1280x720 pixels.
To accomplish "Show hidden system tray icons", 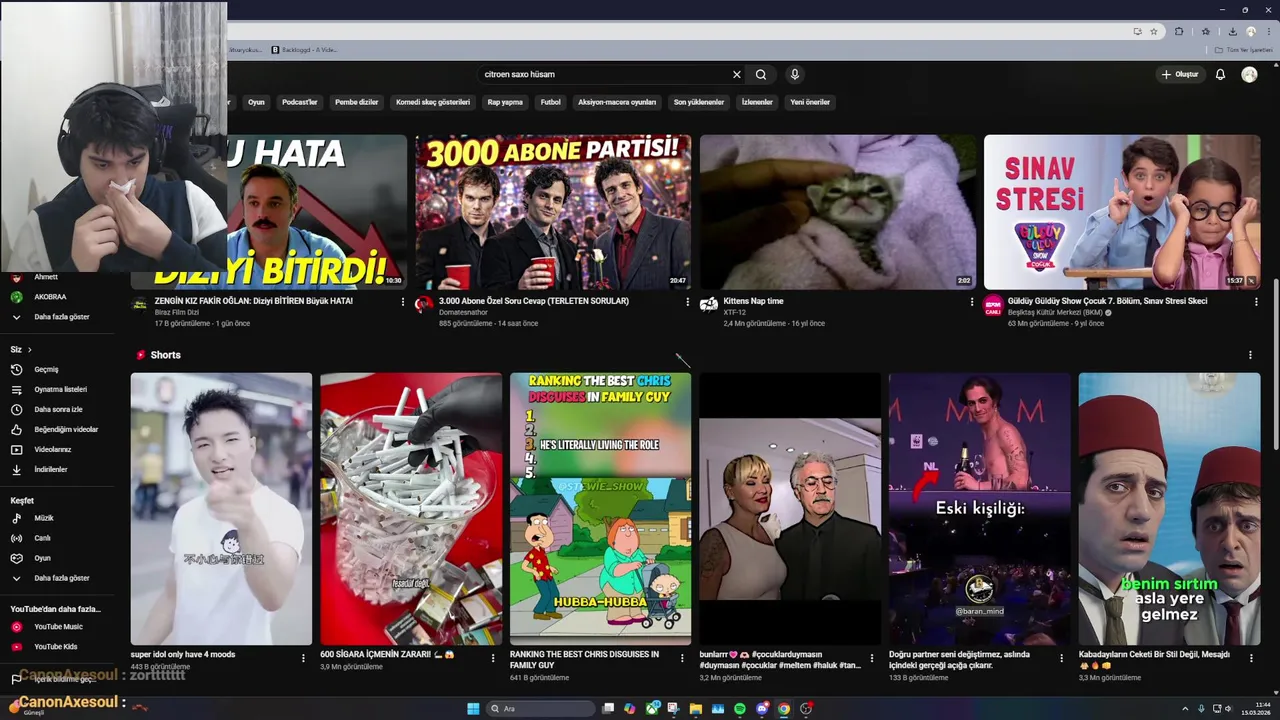I will point(1186,709).
